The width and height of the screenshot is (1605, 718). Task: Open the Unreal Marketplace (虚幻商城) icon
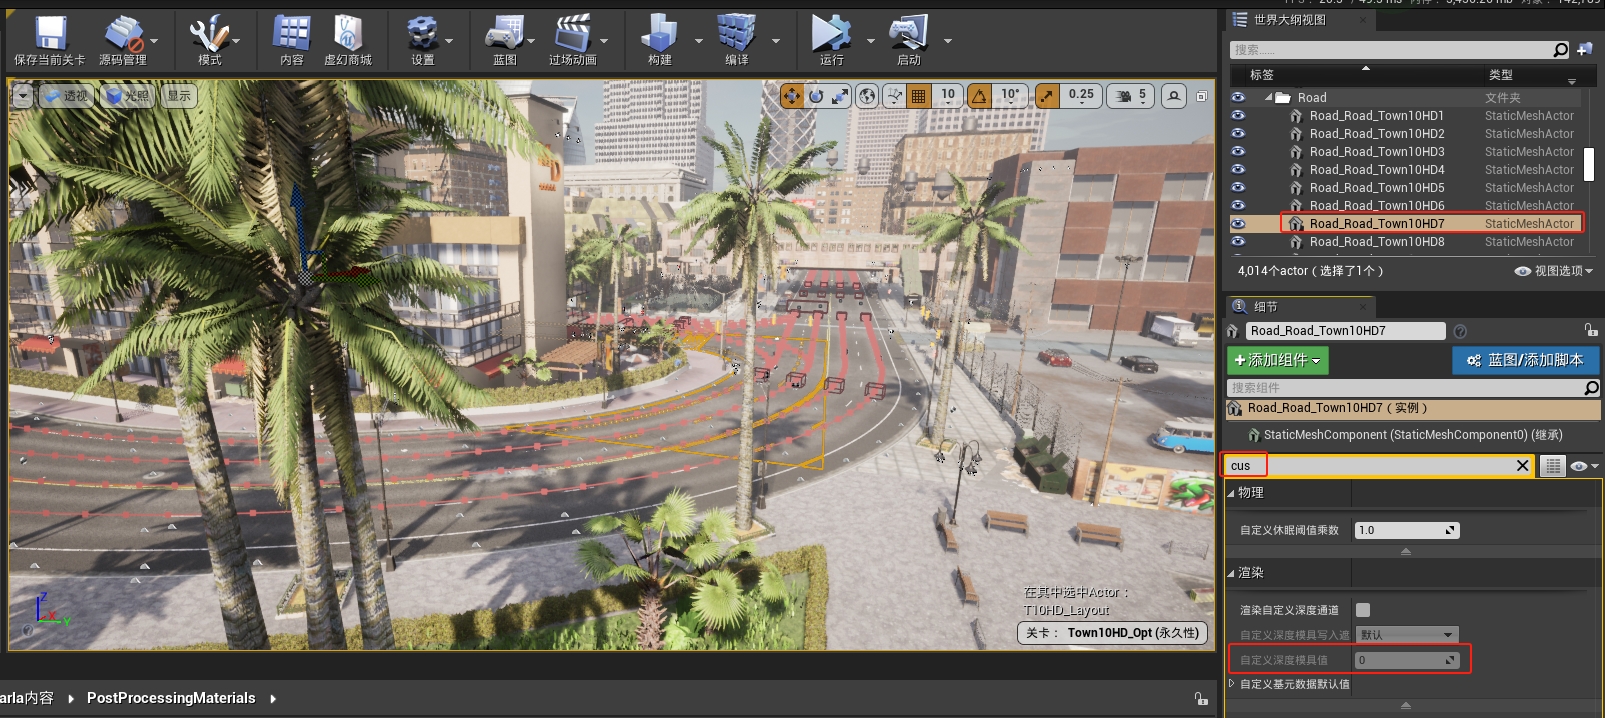[x=347, y=35]
